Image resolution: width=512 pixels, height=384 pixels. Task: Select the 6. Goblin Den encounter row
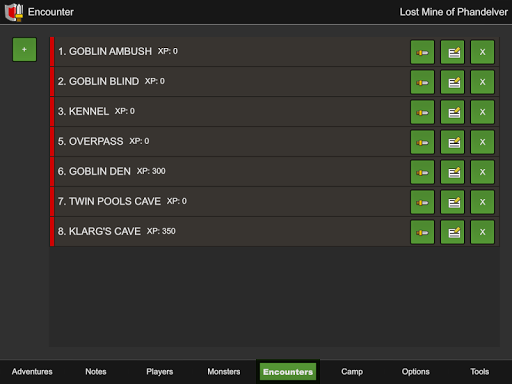tap(274, 172)
